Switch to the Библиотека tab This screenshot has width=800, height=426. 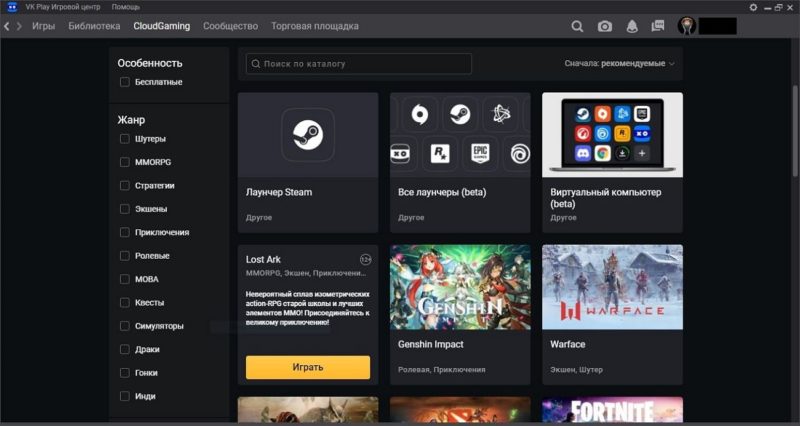point(94,26)
